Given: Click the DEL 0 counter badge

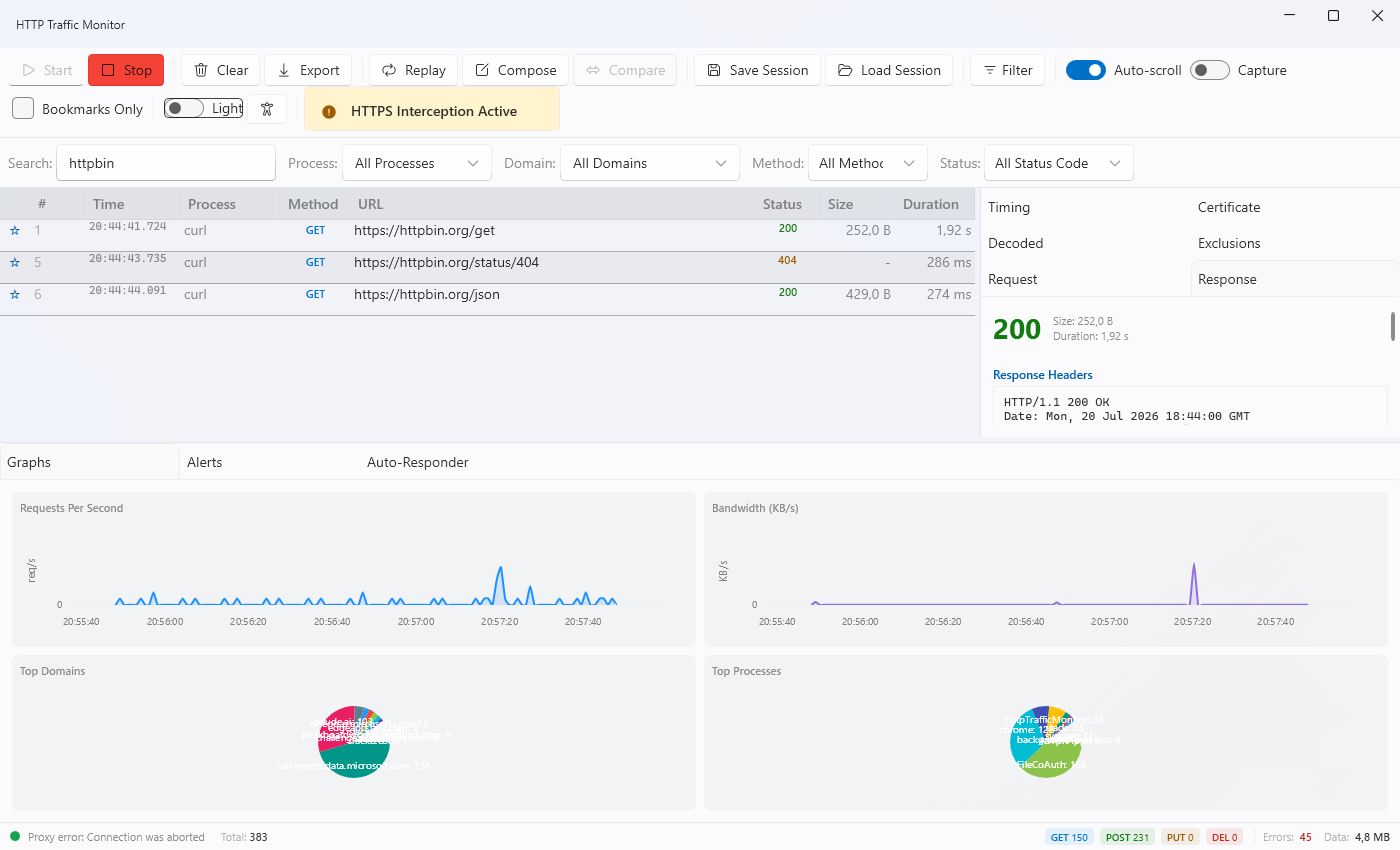Looking at the screenshot, I should click(x=1224, y=837).
